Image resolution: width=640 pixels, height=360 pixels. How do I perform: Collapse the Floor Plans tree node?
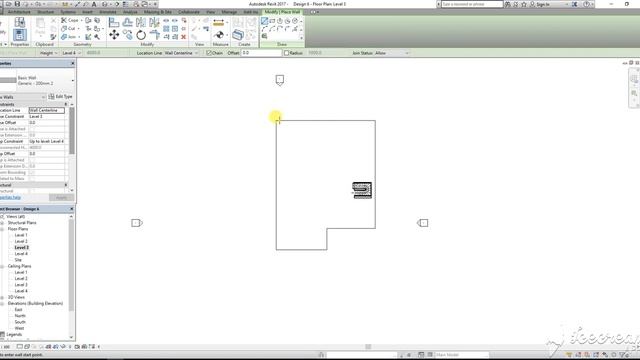tap(2, 229)
